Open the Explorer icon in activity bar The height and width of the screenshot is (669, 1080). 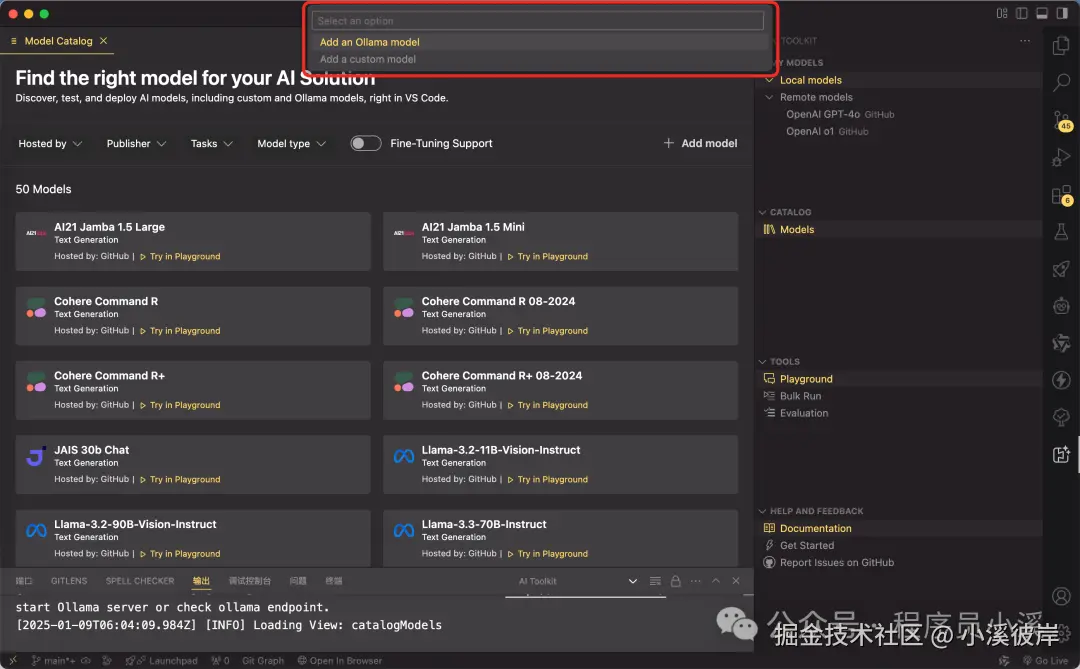(x=1061, y=46)
